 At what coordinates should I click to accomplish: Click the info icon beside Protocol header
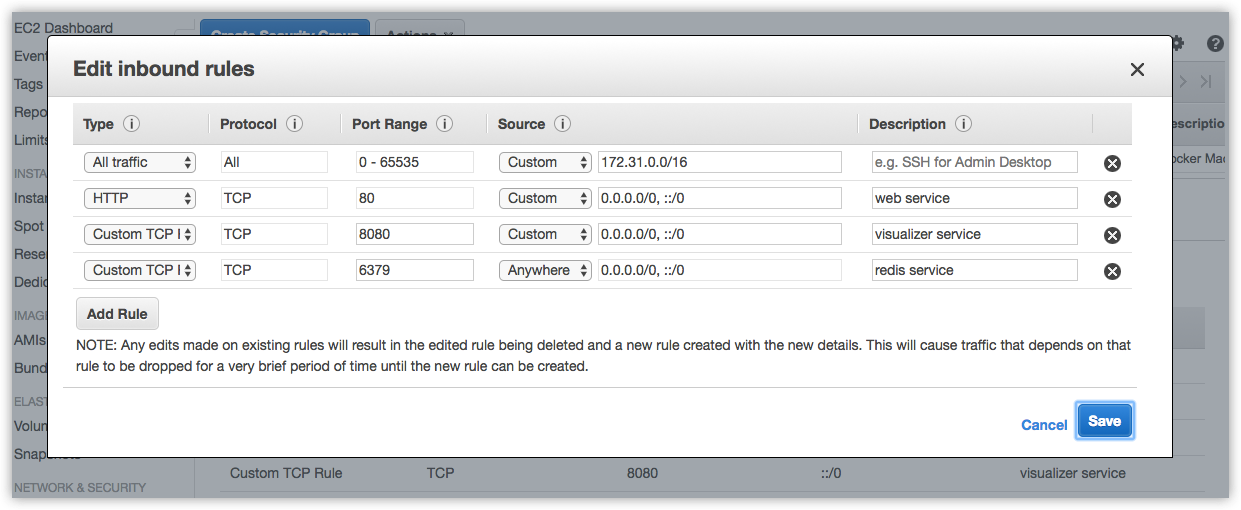294,124
